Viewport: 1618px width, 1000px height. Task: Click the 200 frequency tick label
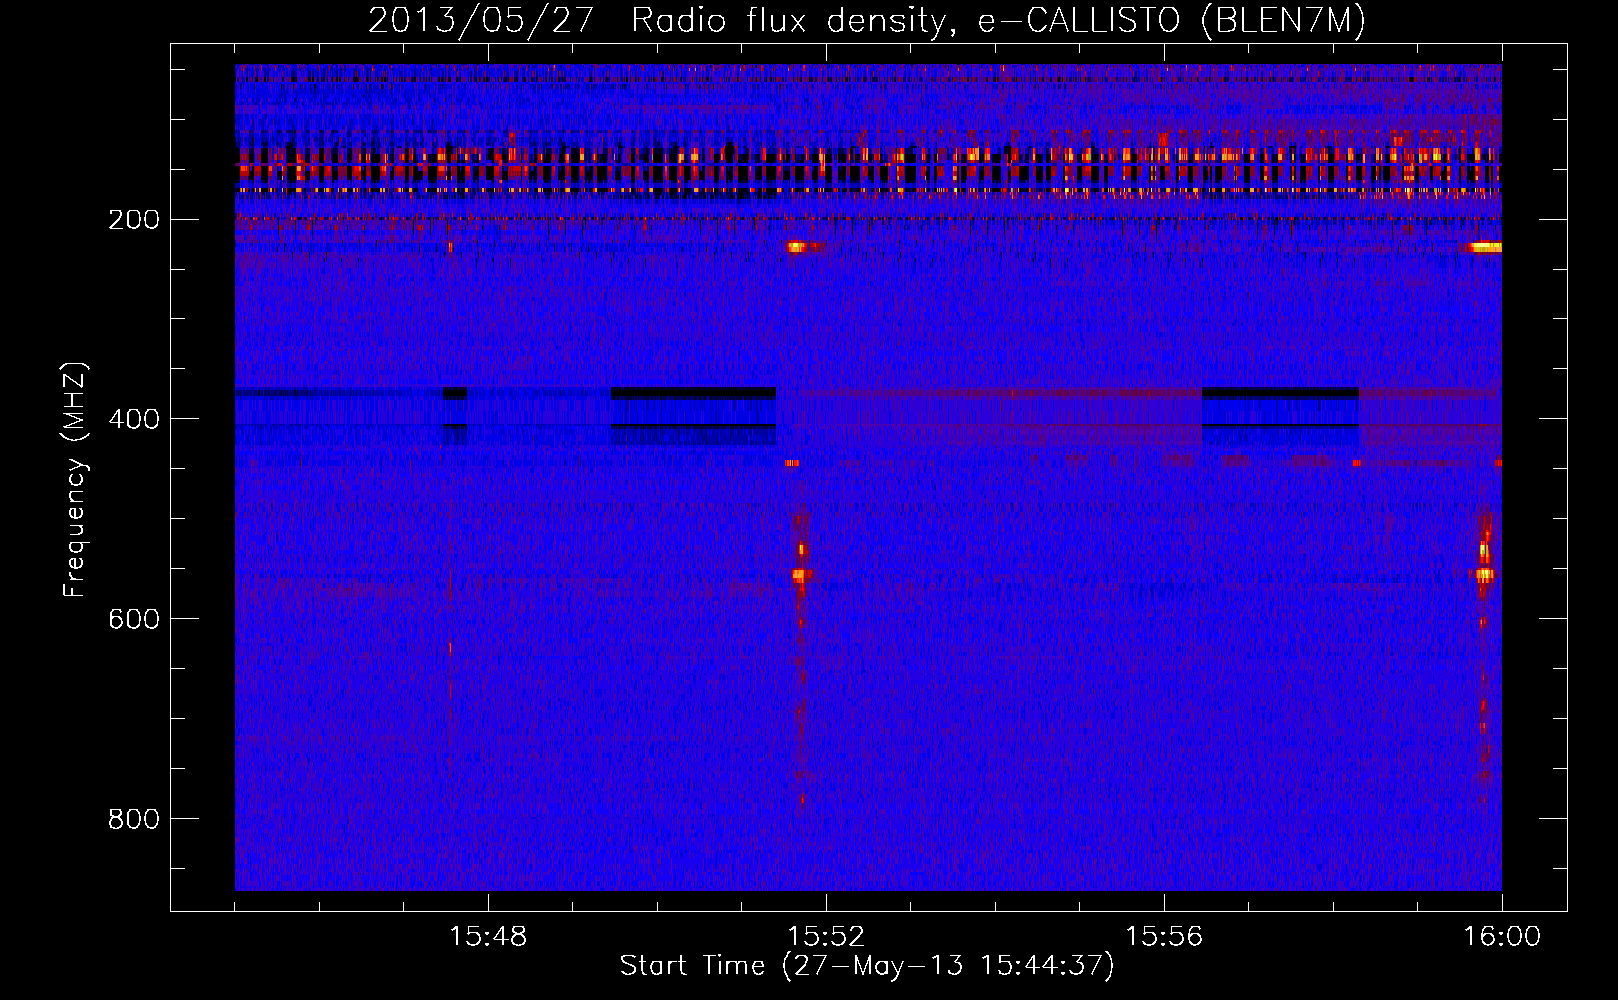pos(133,220)
